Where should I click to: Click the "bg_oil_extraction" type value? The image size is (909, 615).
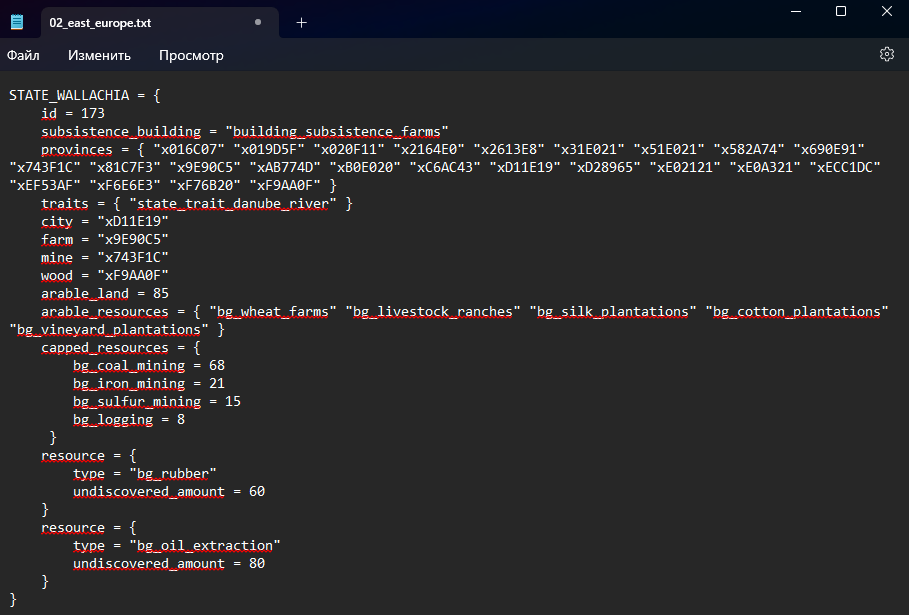coord(205,546)
